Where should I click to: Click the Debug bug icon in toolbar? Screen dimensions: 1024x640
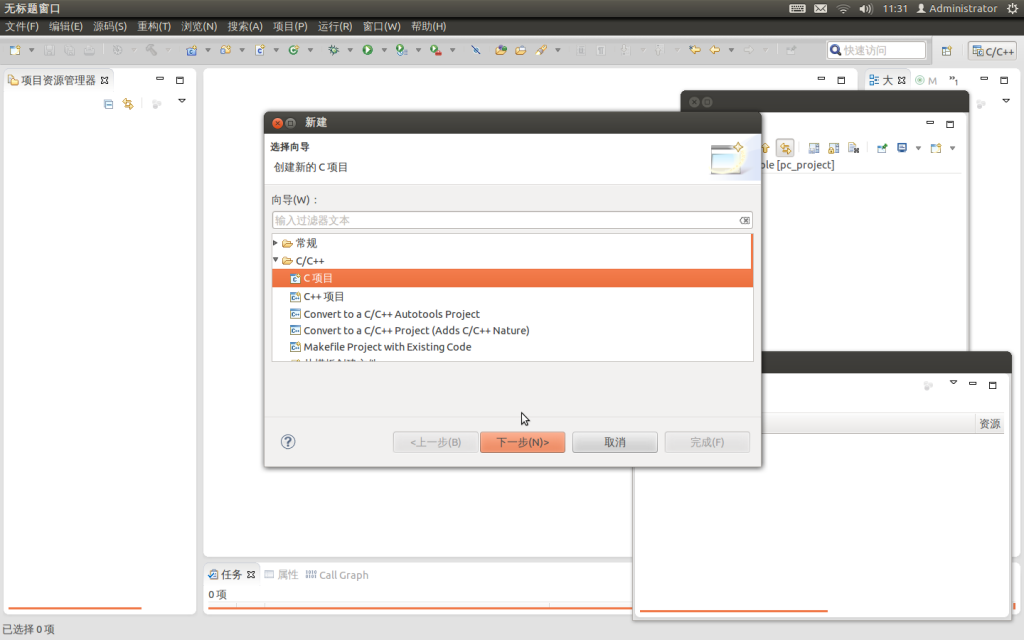[333, 50]
